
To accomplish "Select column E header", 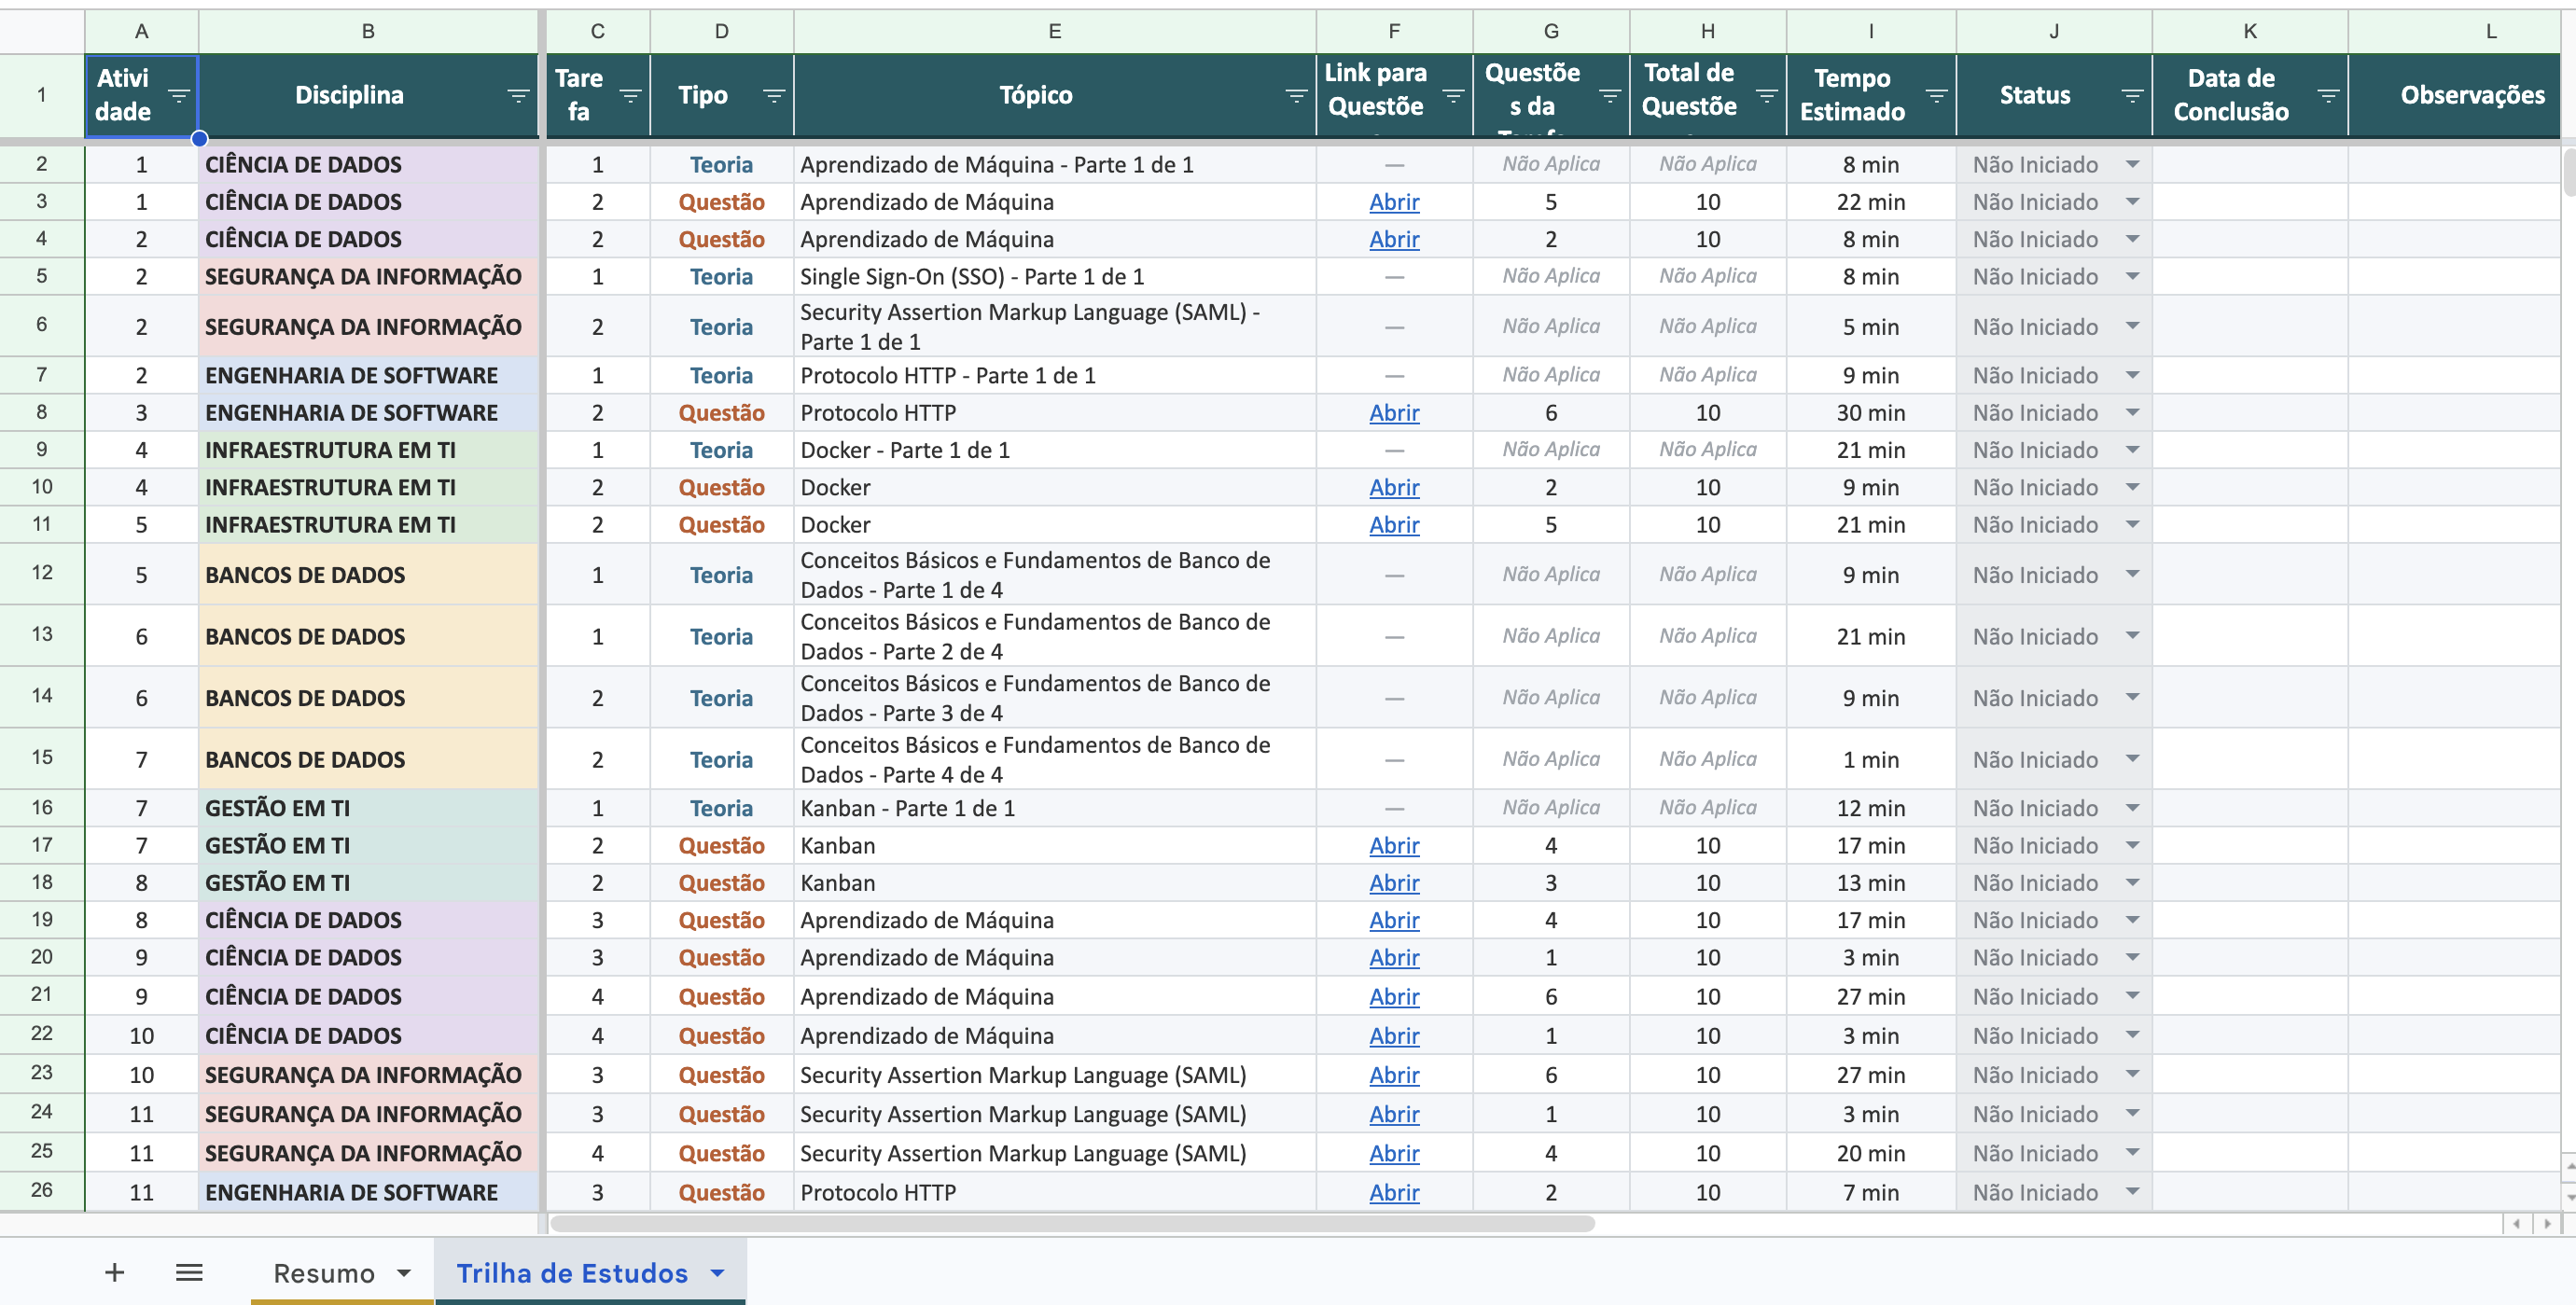I will point(1055,31).
